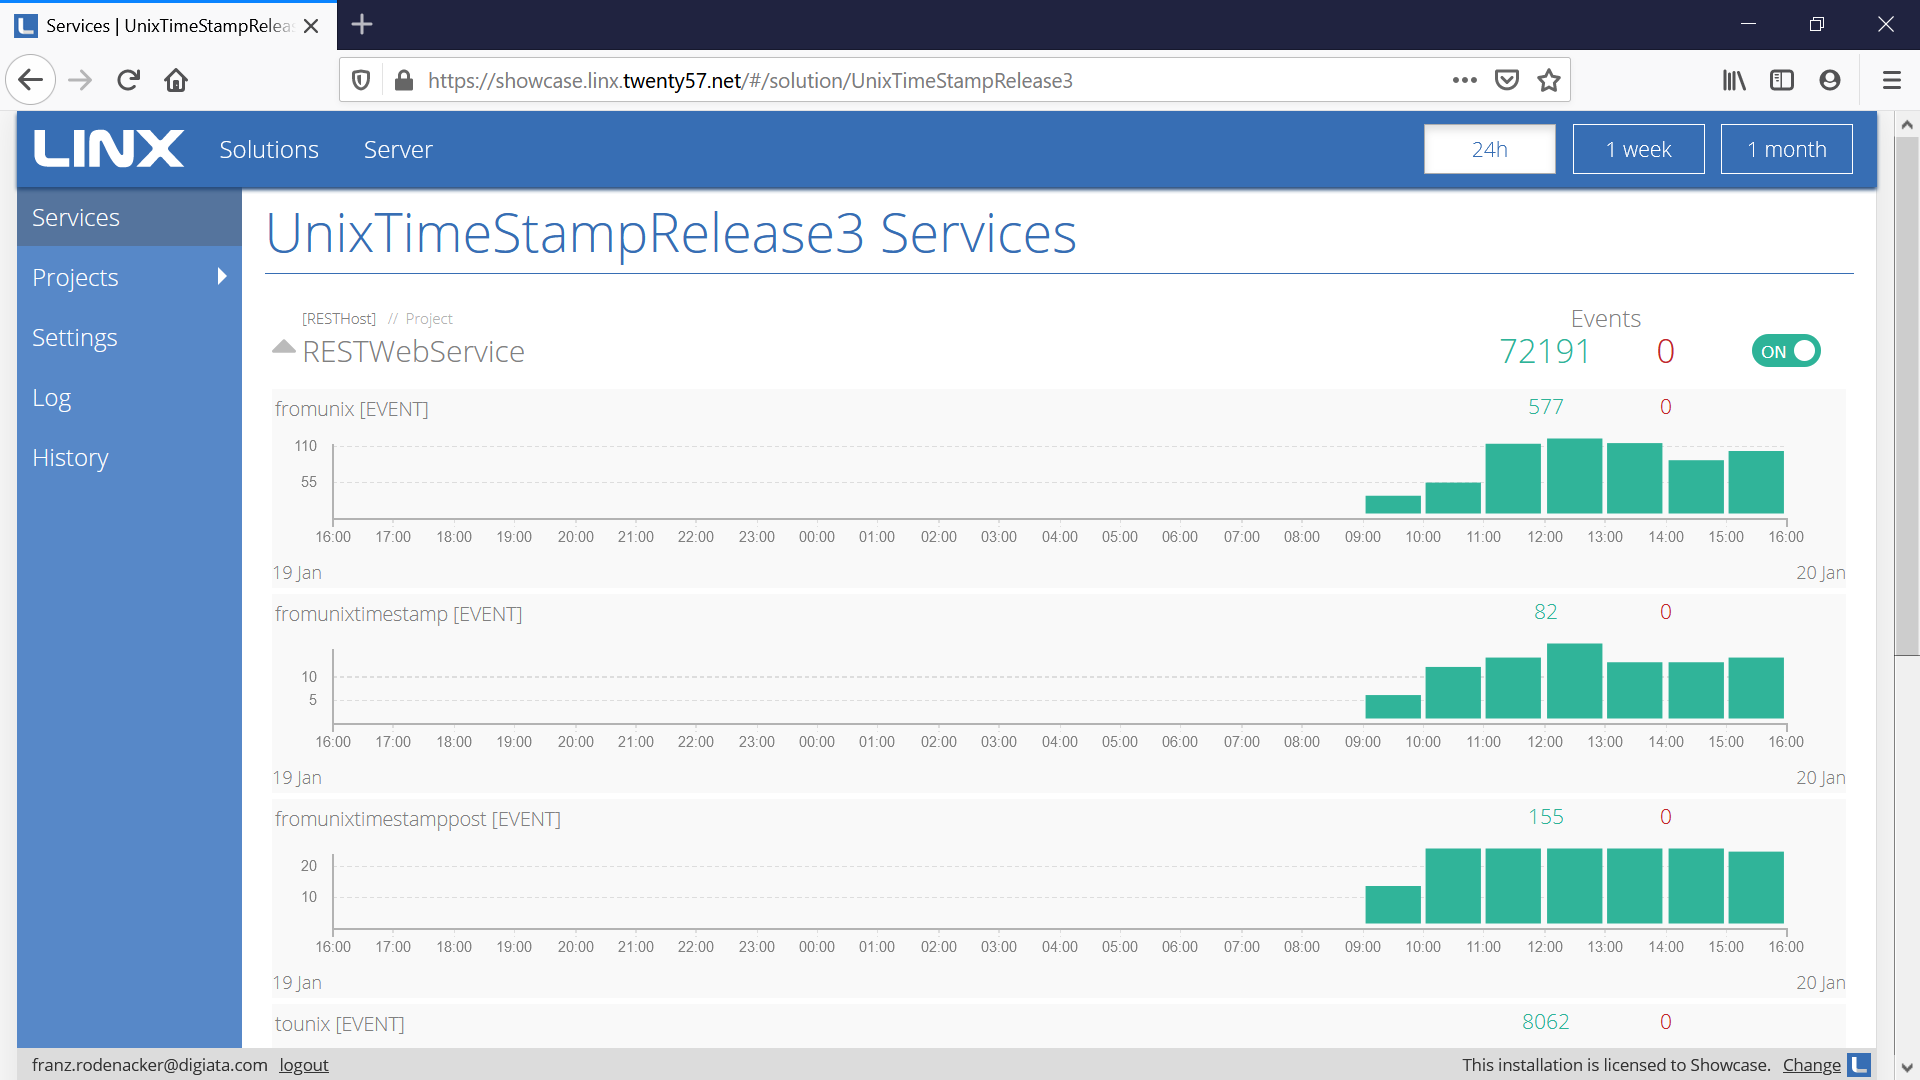Open the Firefox hamburger menu

[x=1891, y=80]
